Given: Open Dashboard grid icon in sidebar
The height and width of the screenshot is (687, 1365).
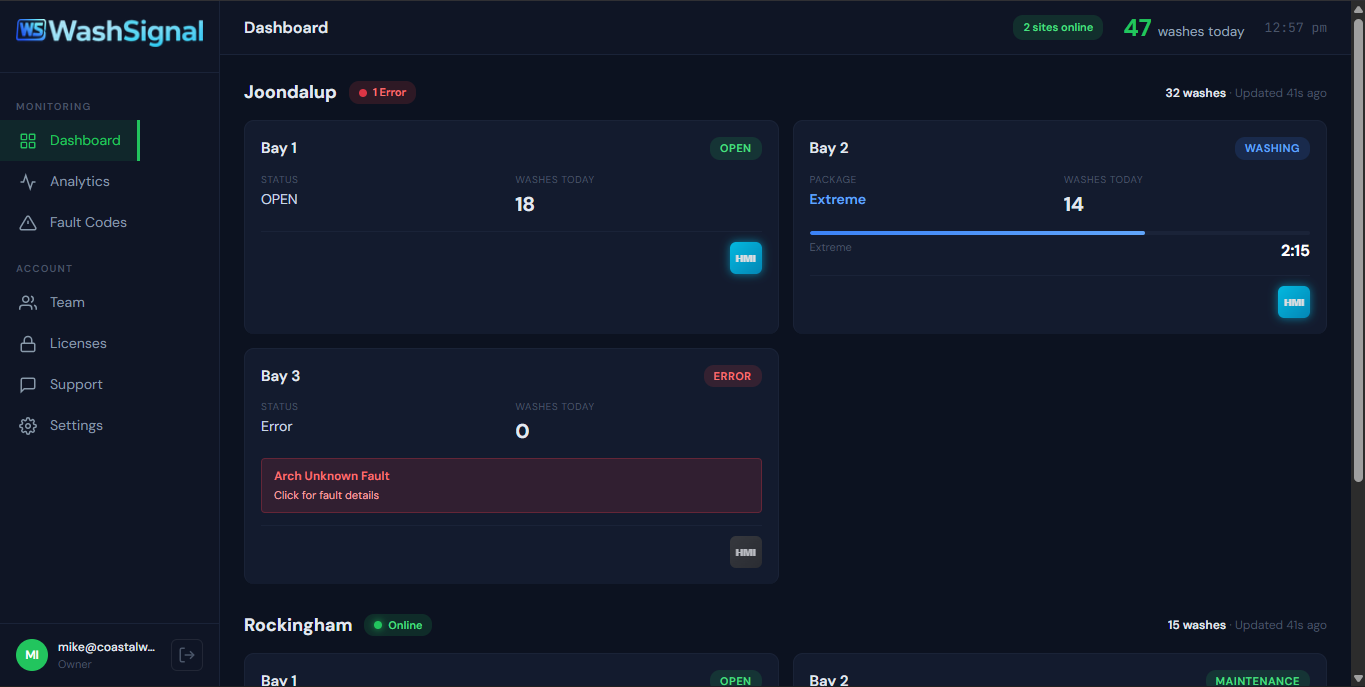Looking at the screenshot, I should pyautogui.click(x=28, y=141).
